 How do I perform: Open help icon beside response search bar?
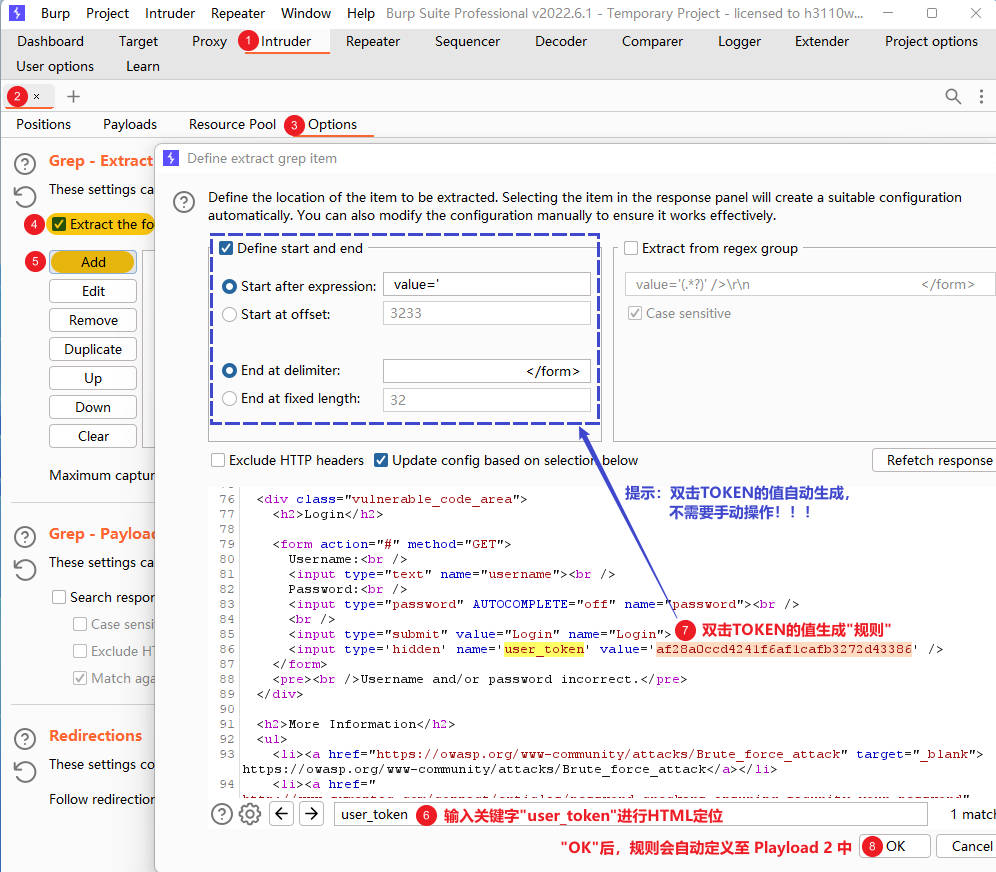(222, 814)
